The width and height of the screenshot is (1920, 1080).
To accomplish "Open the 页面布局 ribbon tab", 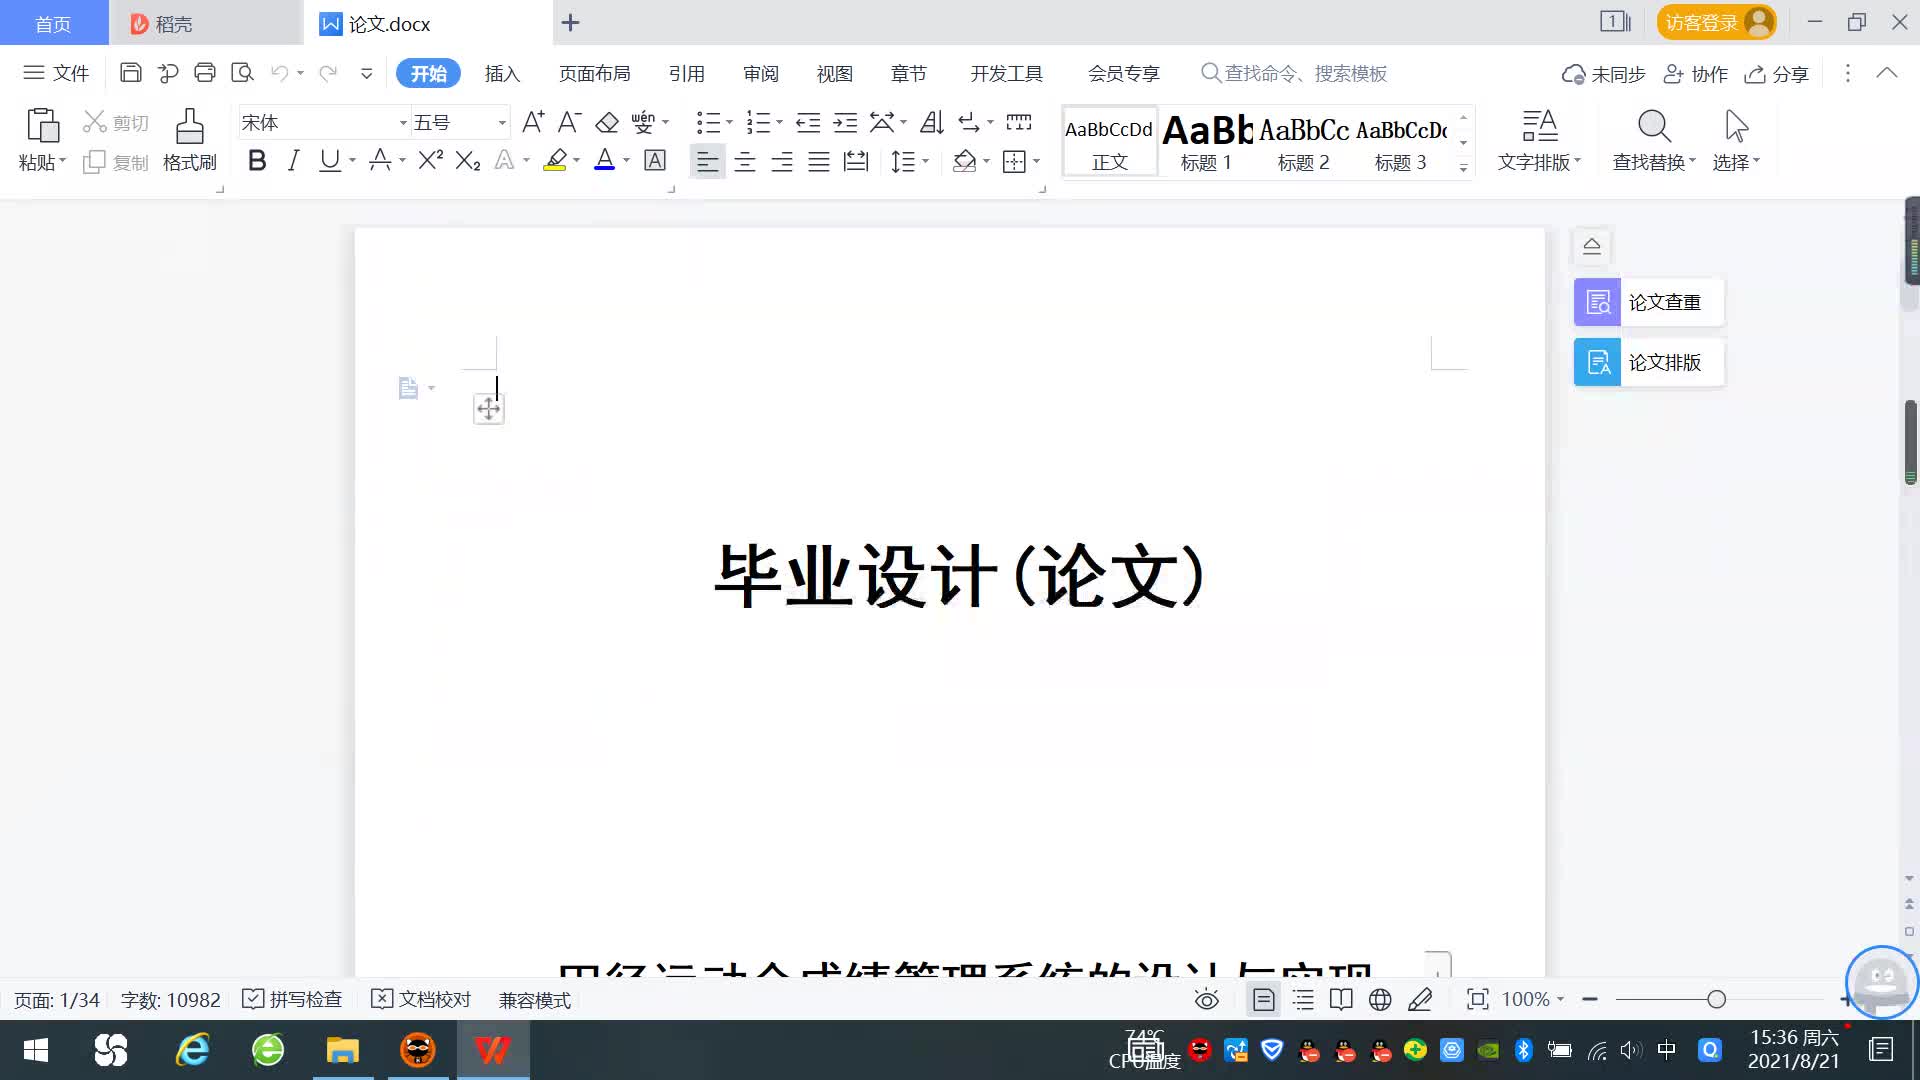I will (x=594, y=74).
